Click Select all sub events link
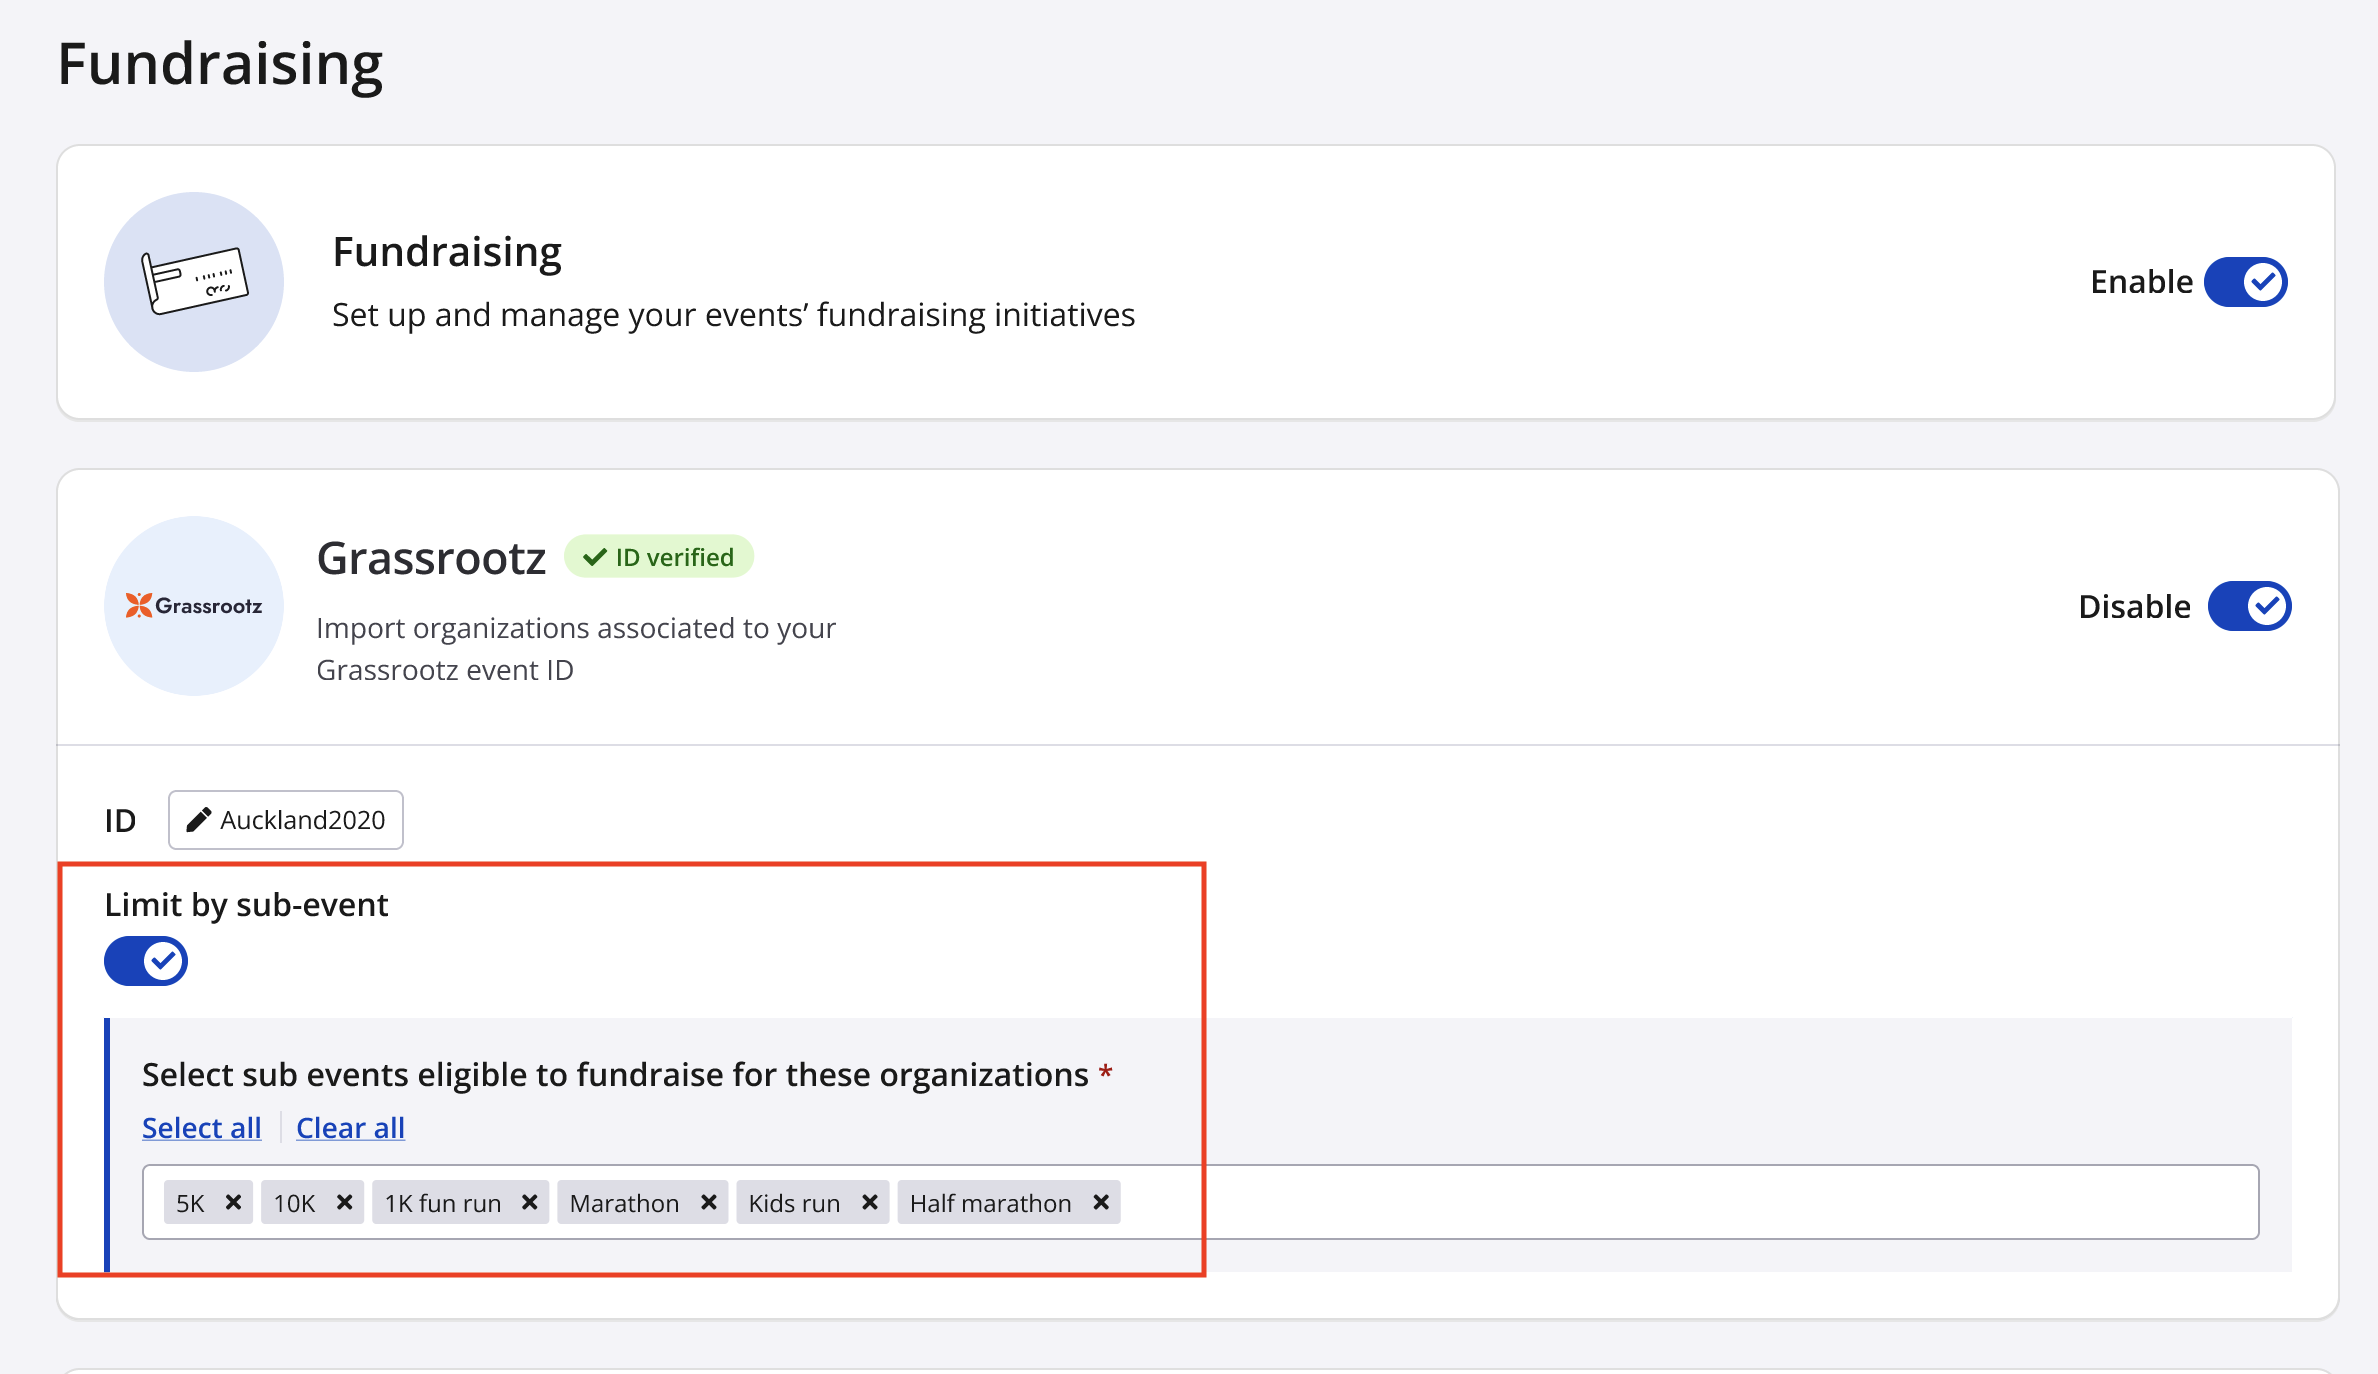This screenshot has width=2378, height=1374. tap(202, 1127)
